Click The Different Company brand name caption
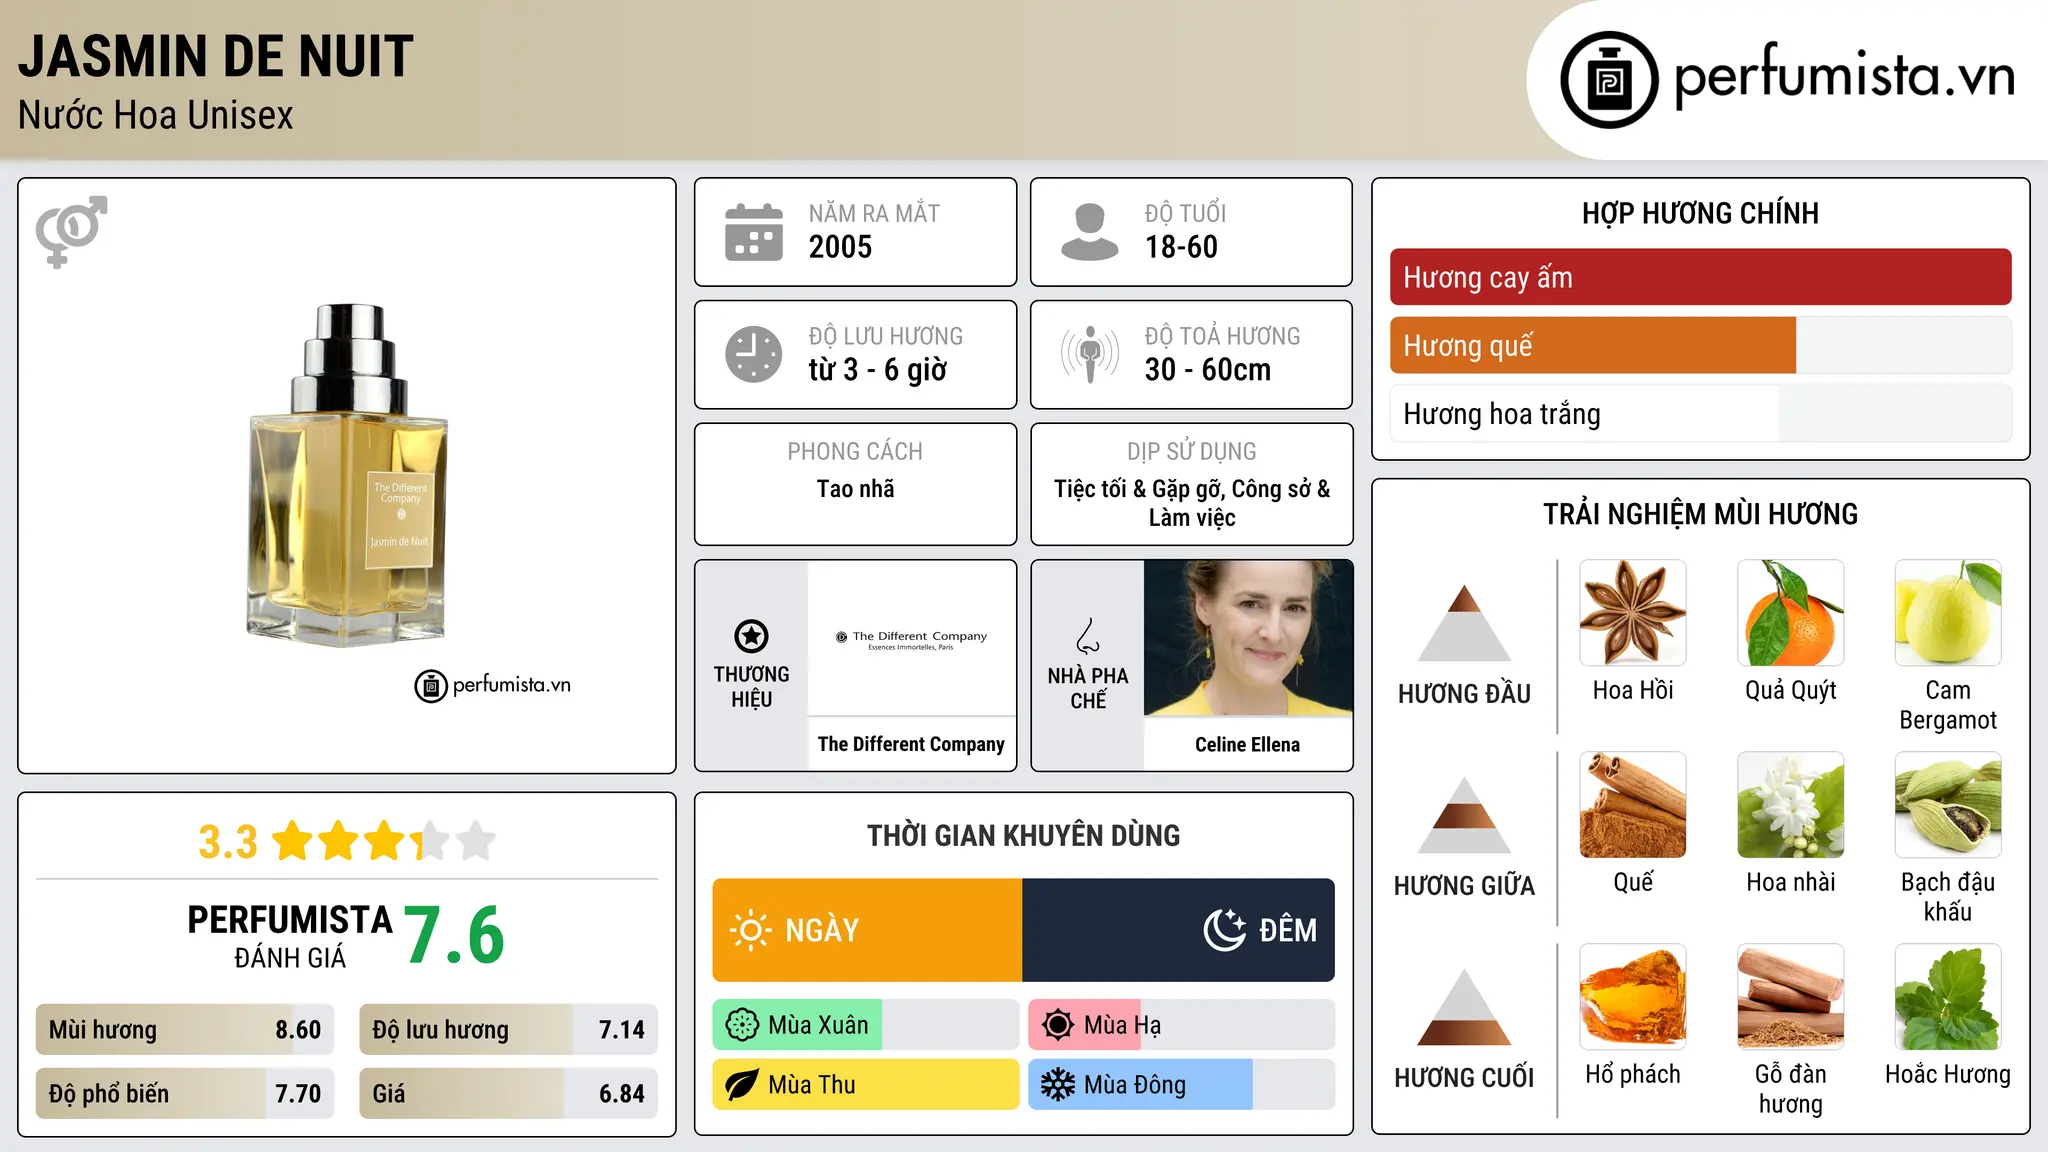 click(911, 744)
